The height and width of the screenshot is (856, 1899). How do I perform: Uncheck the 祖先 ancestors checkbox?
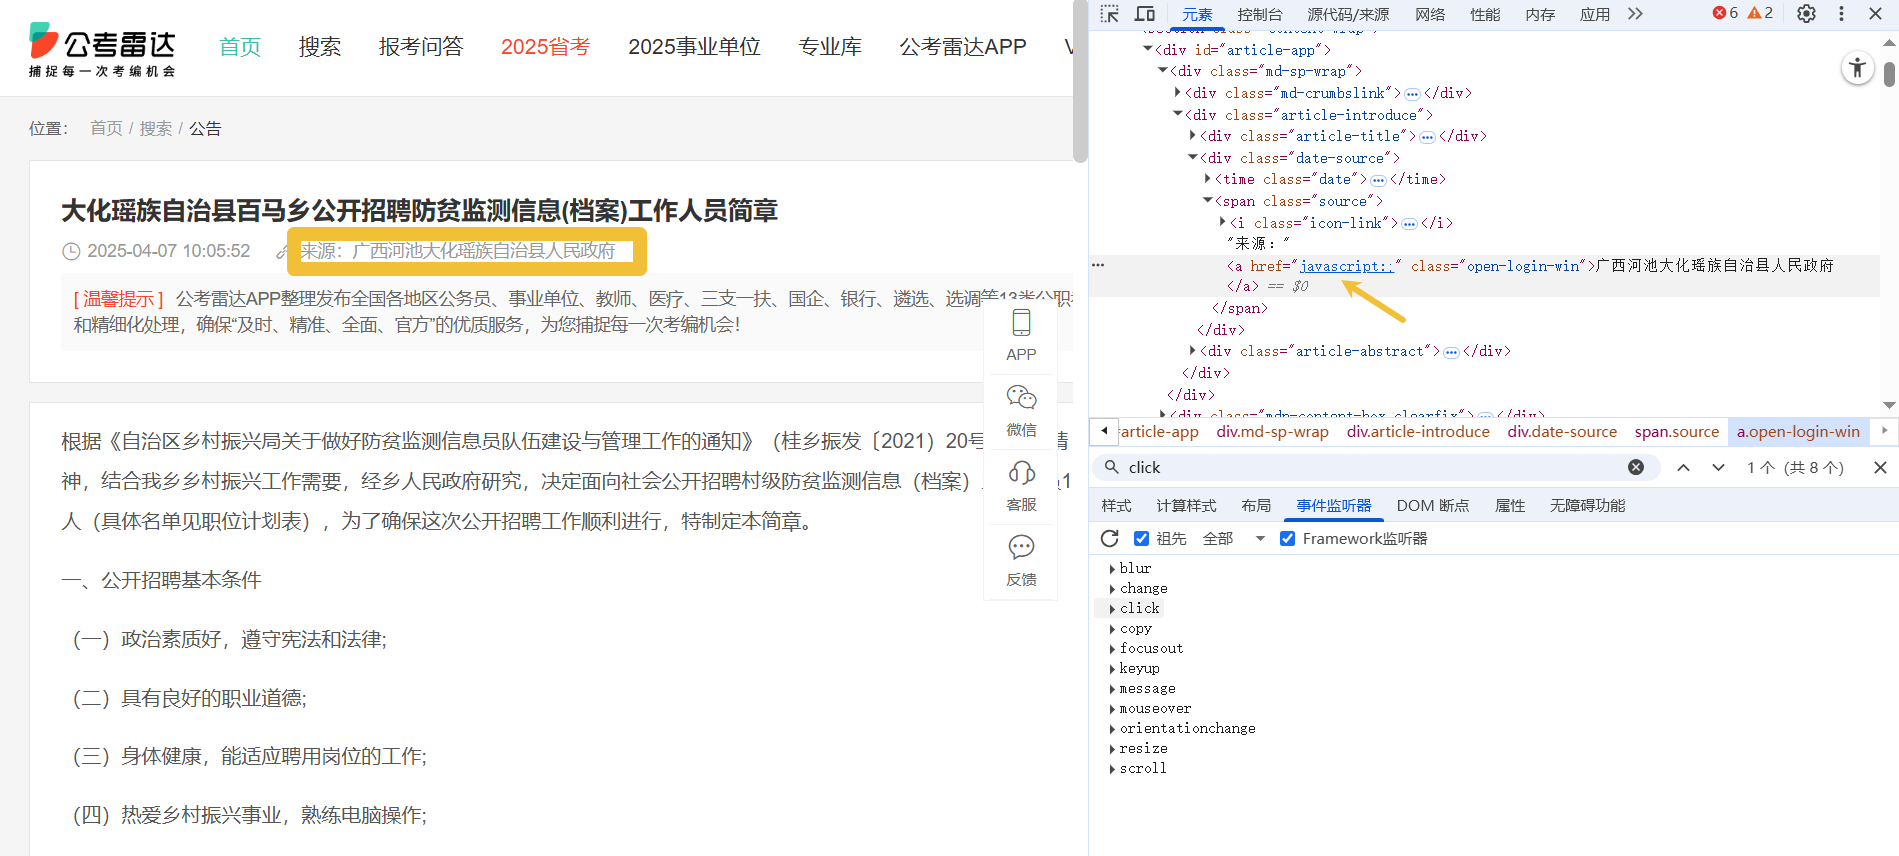pos(1141,539)
